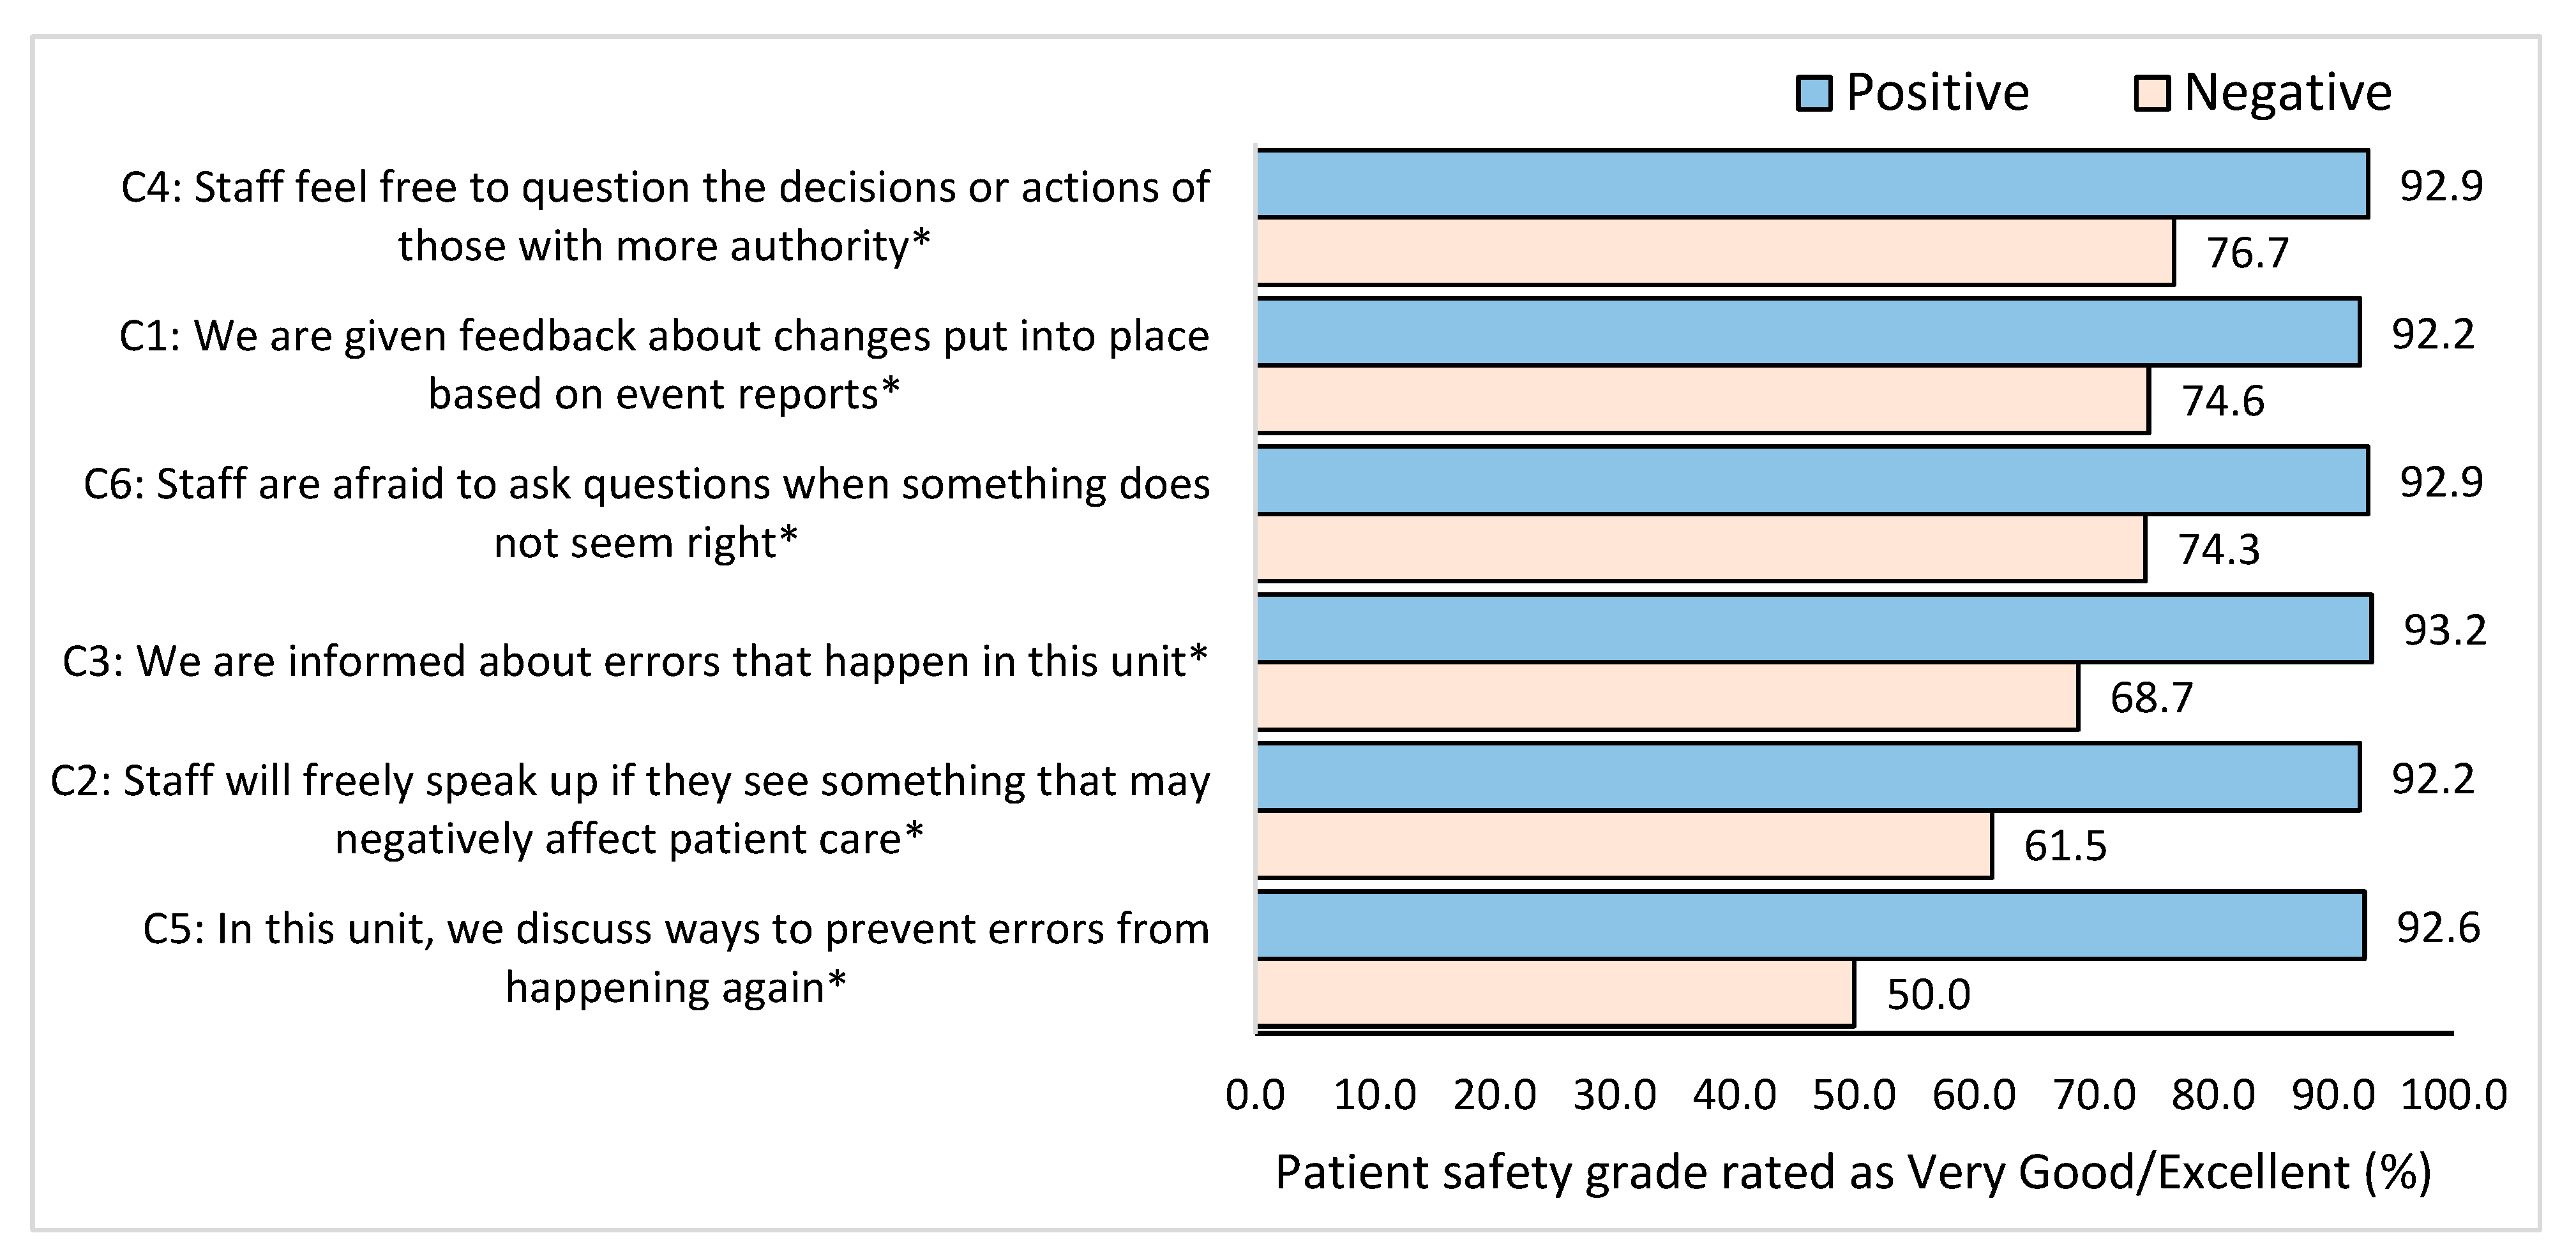Image resolution: width=2576 pixels, height=1256 pixels.
Task: Select the 100.0 x-axis tick label
Action: (2453, 1095)
